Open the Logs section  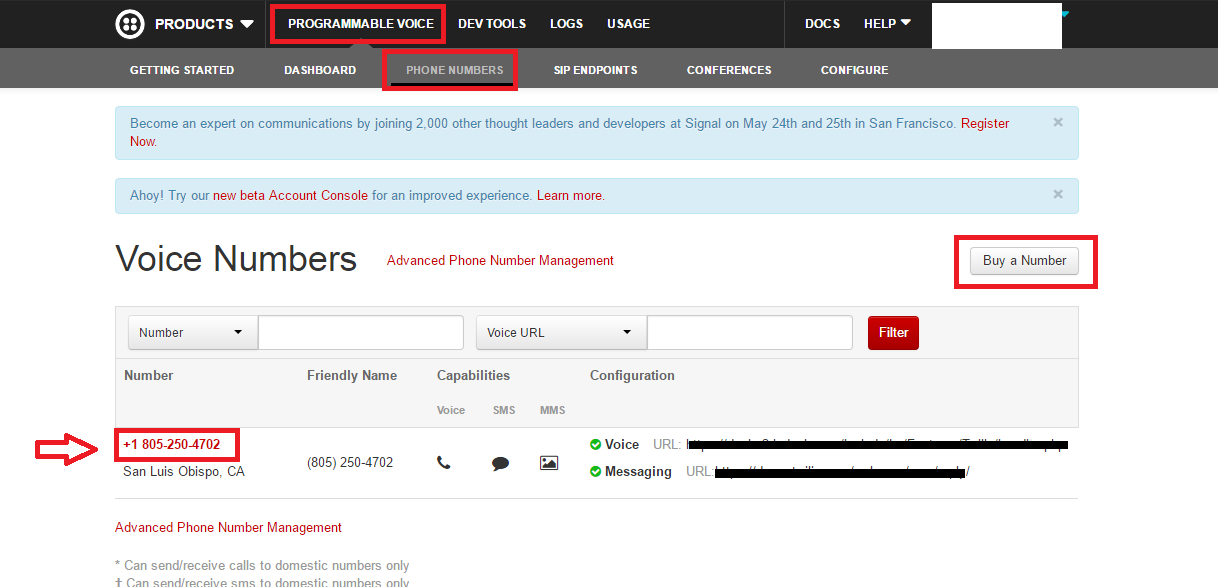[x=566, y=24]
